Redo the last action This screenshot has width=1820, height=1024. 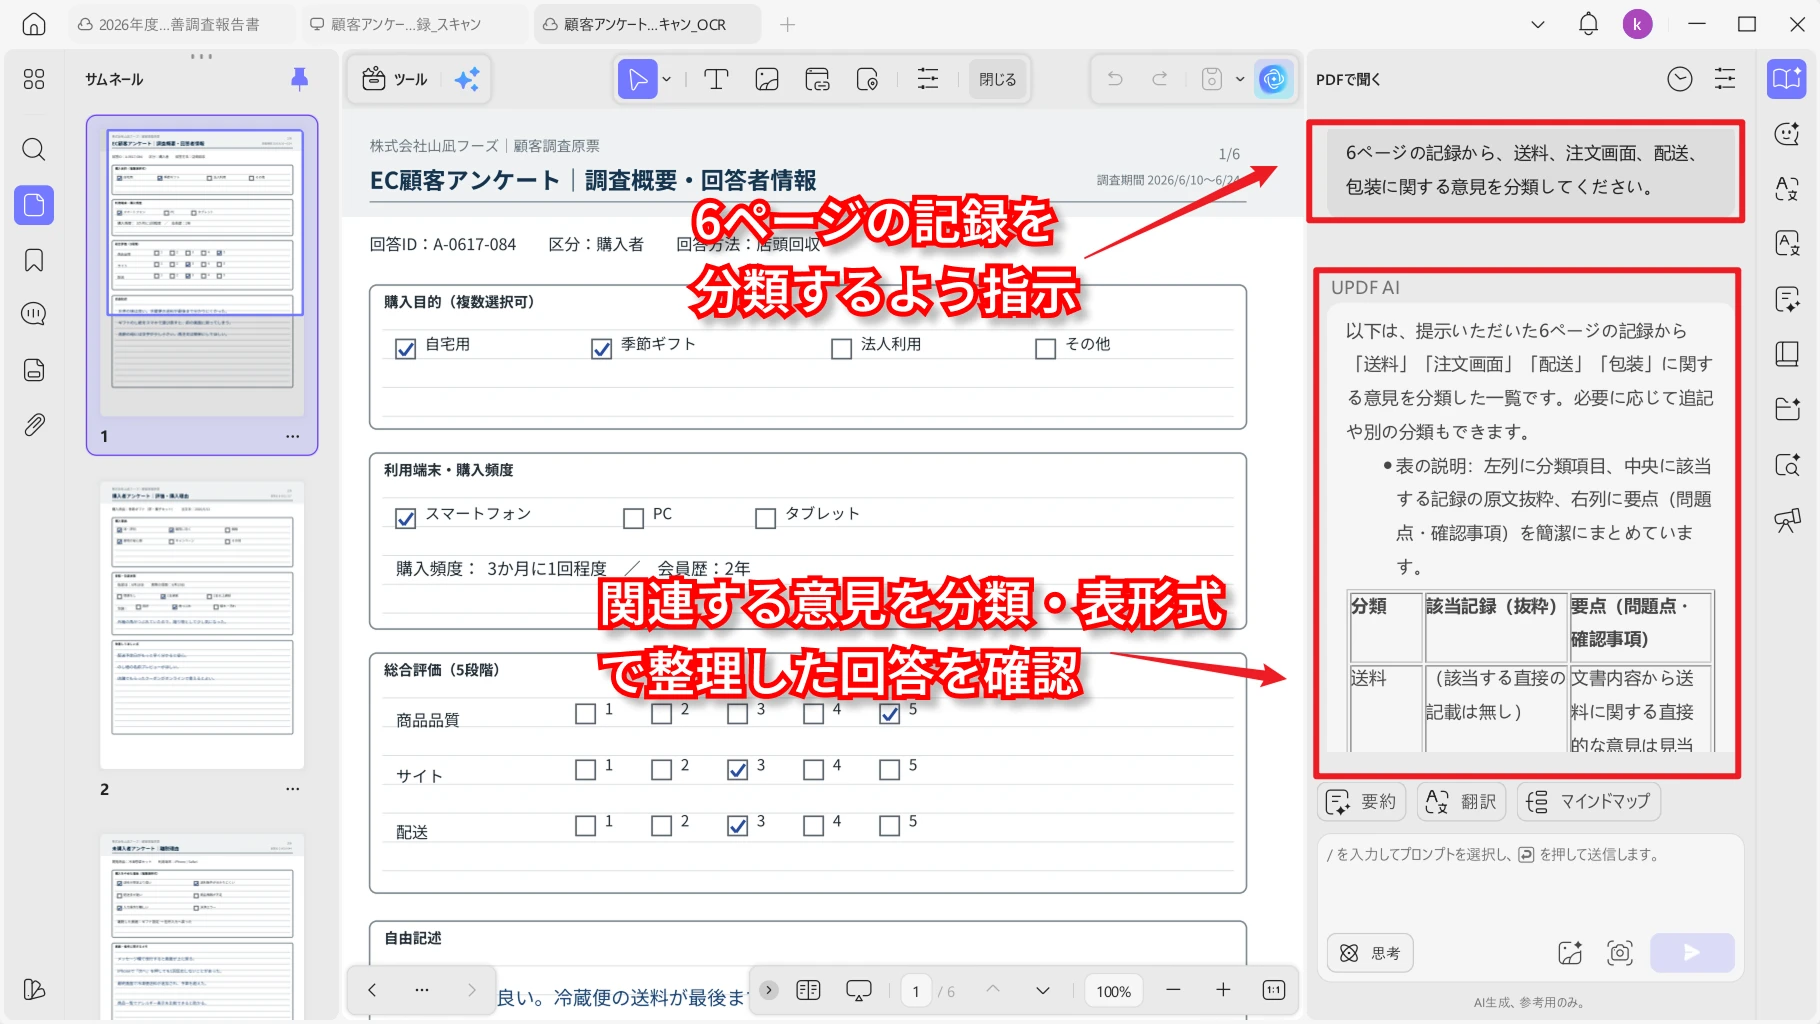[x=1160, y=79]
